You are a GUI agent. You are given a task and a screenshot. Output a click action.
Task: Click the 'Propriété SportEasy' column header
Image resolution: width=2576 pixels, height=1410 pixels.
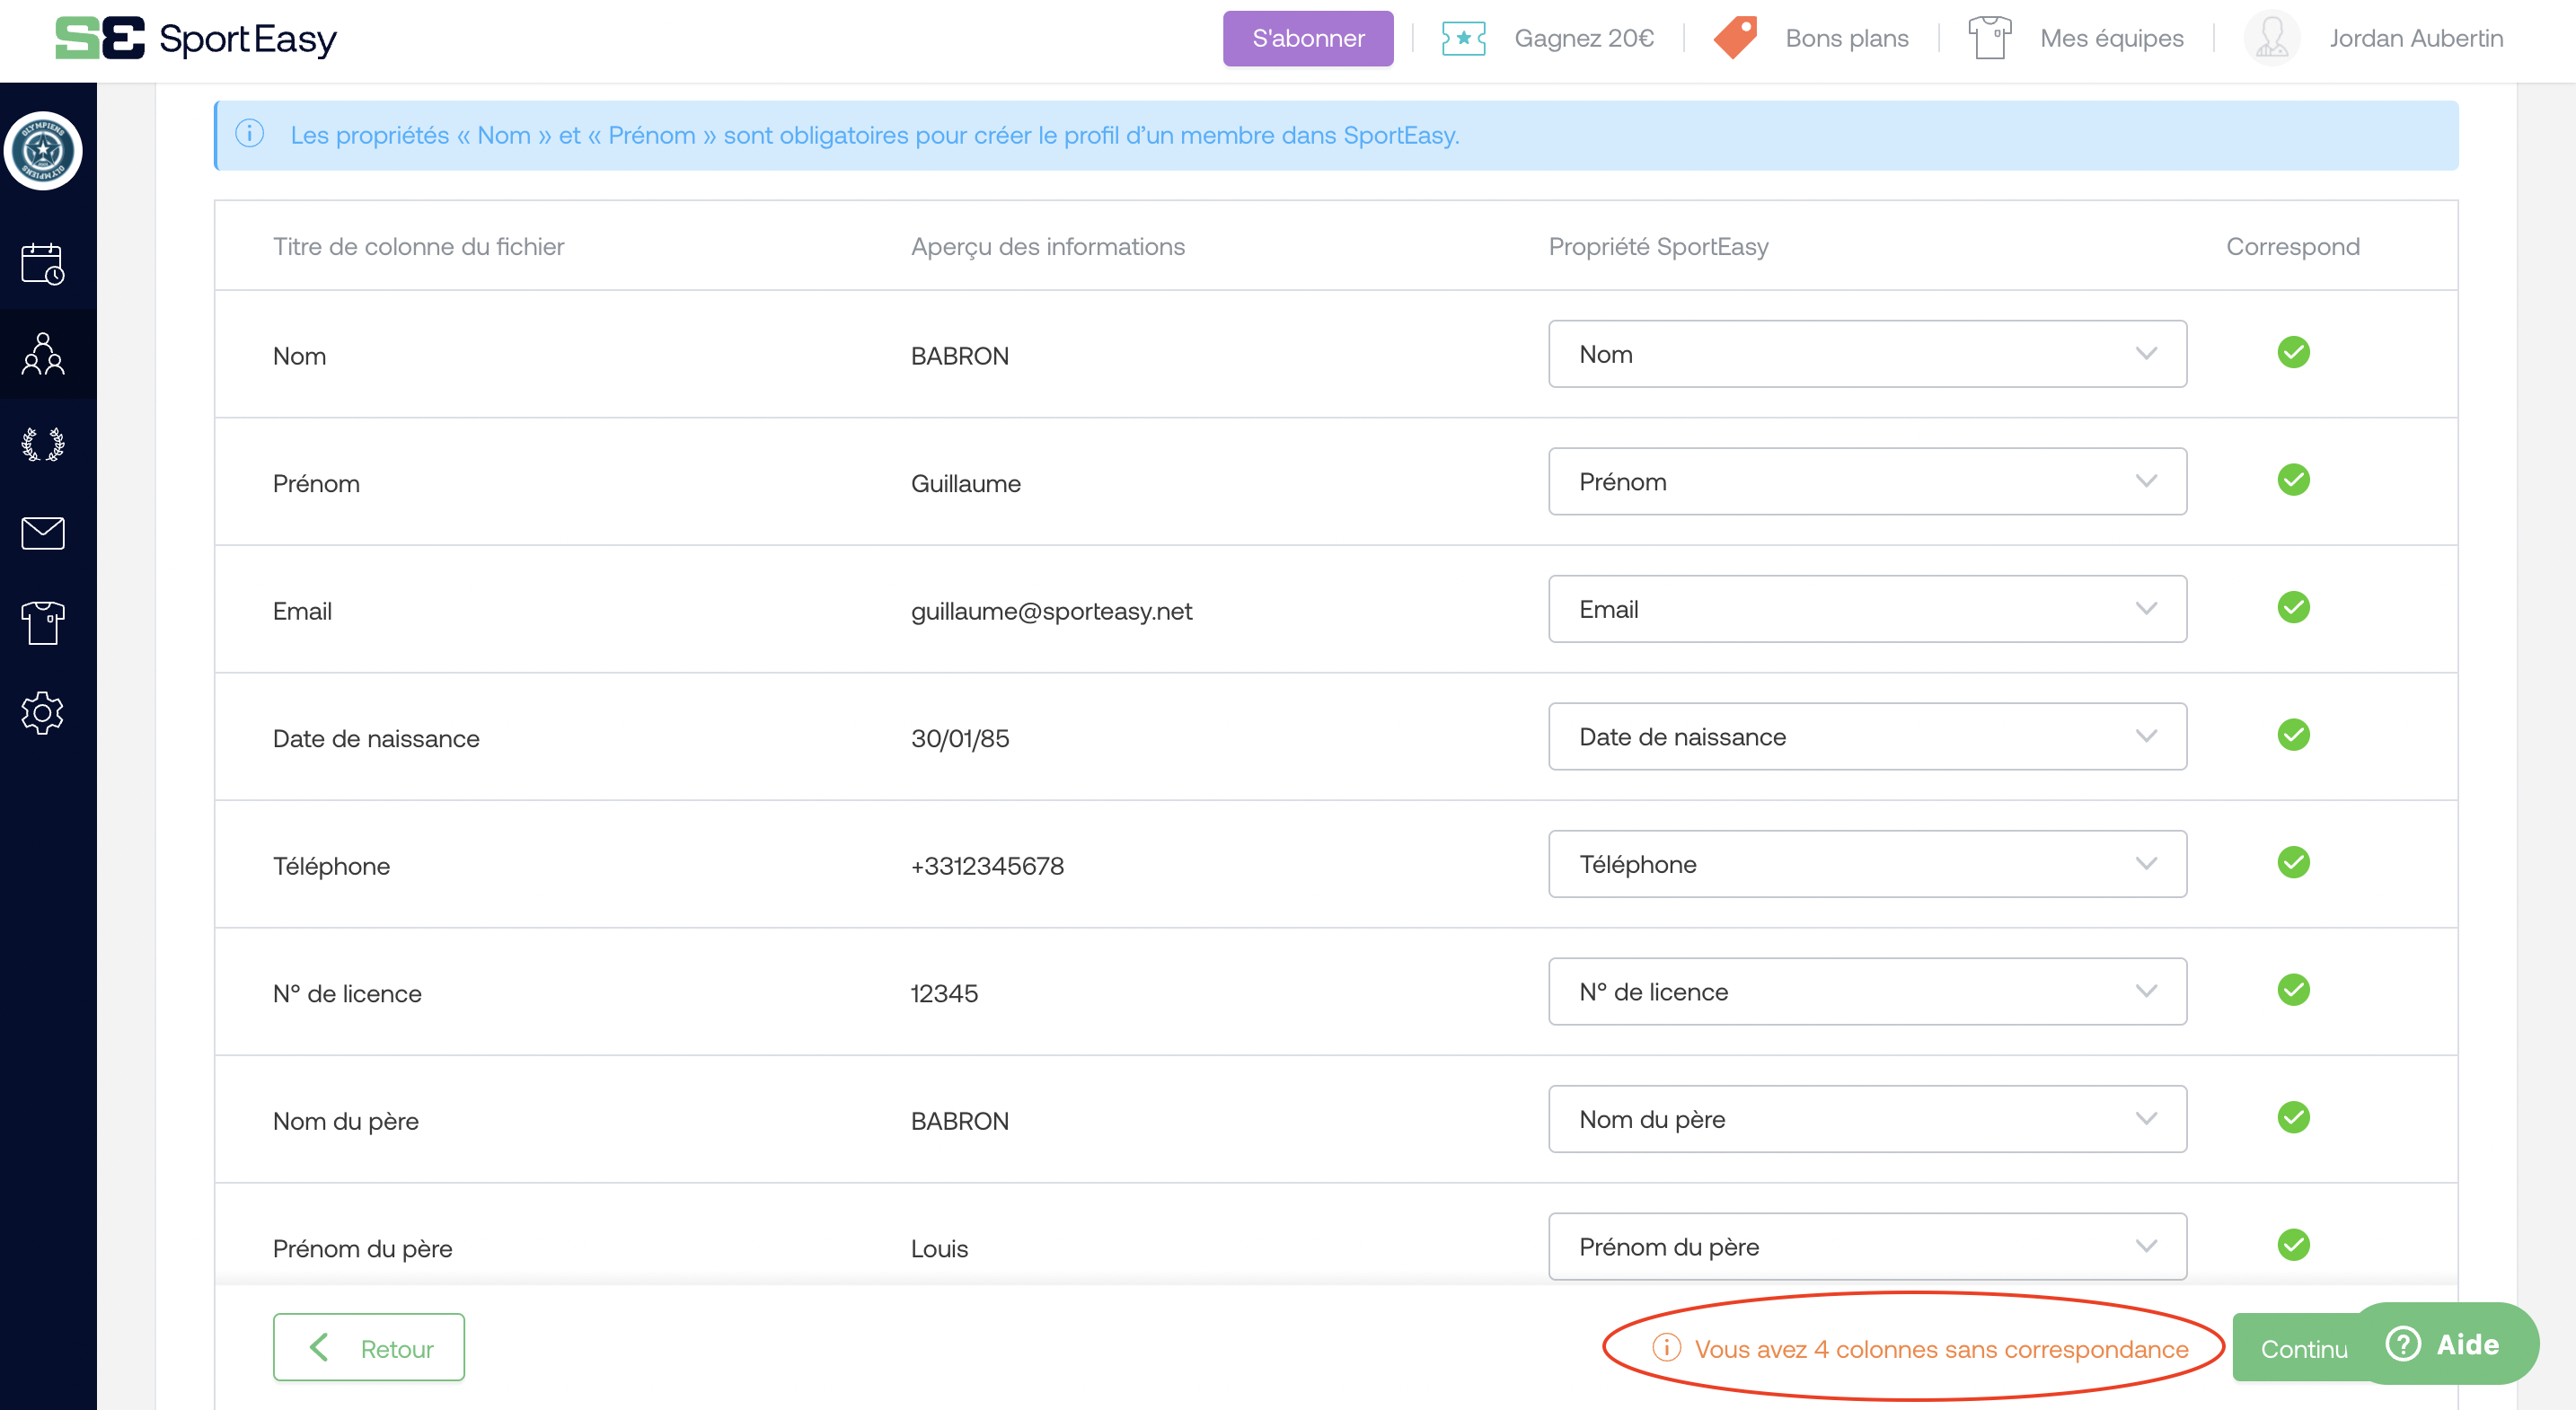pos(1658,246)
